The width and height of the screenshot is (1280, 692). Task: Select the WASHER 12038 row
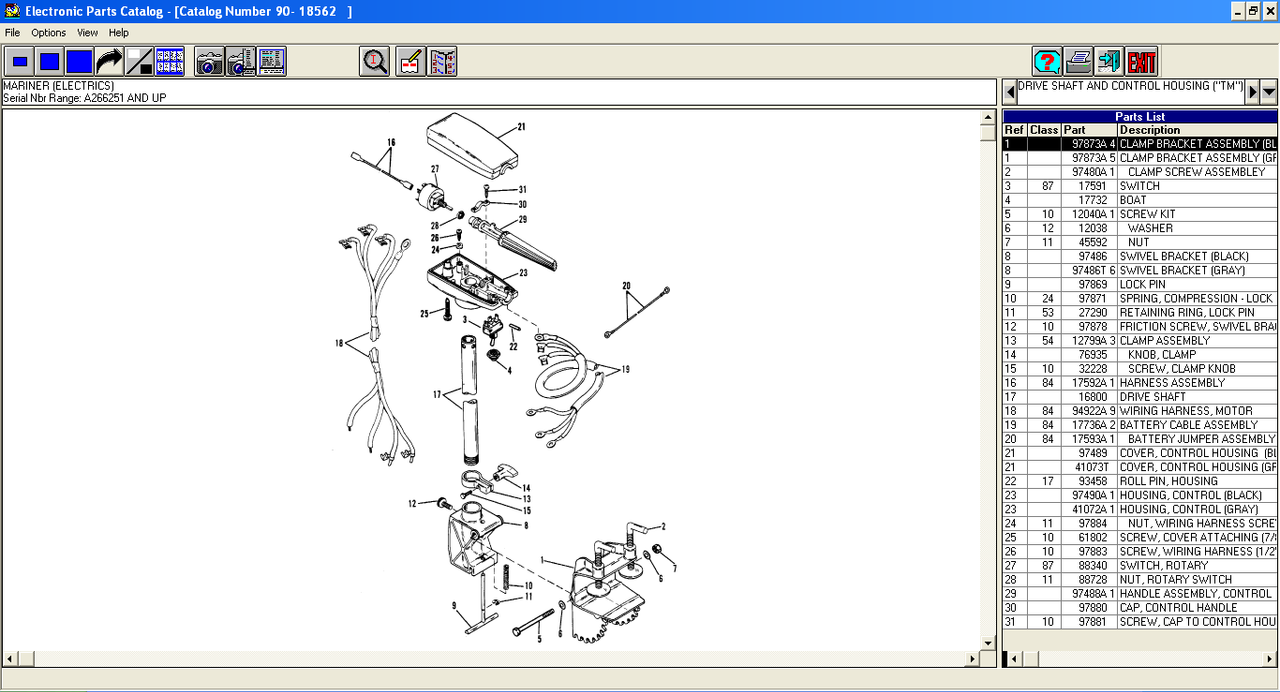tap(1140, 228)
